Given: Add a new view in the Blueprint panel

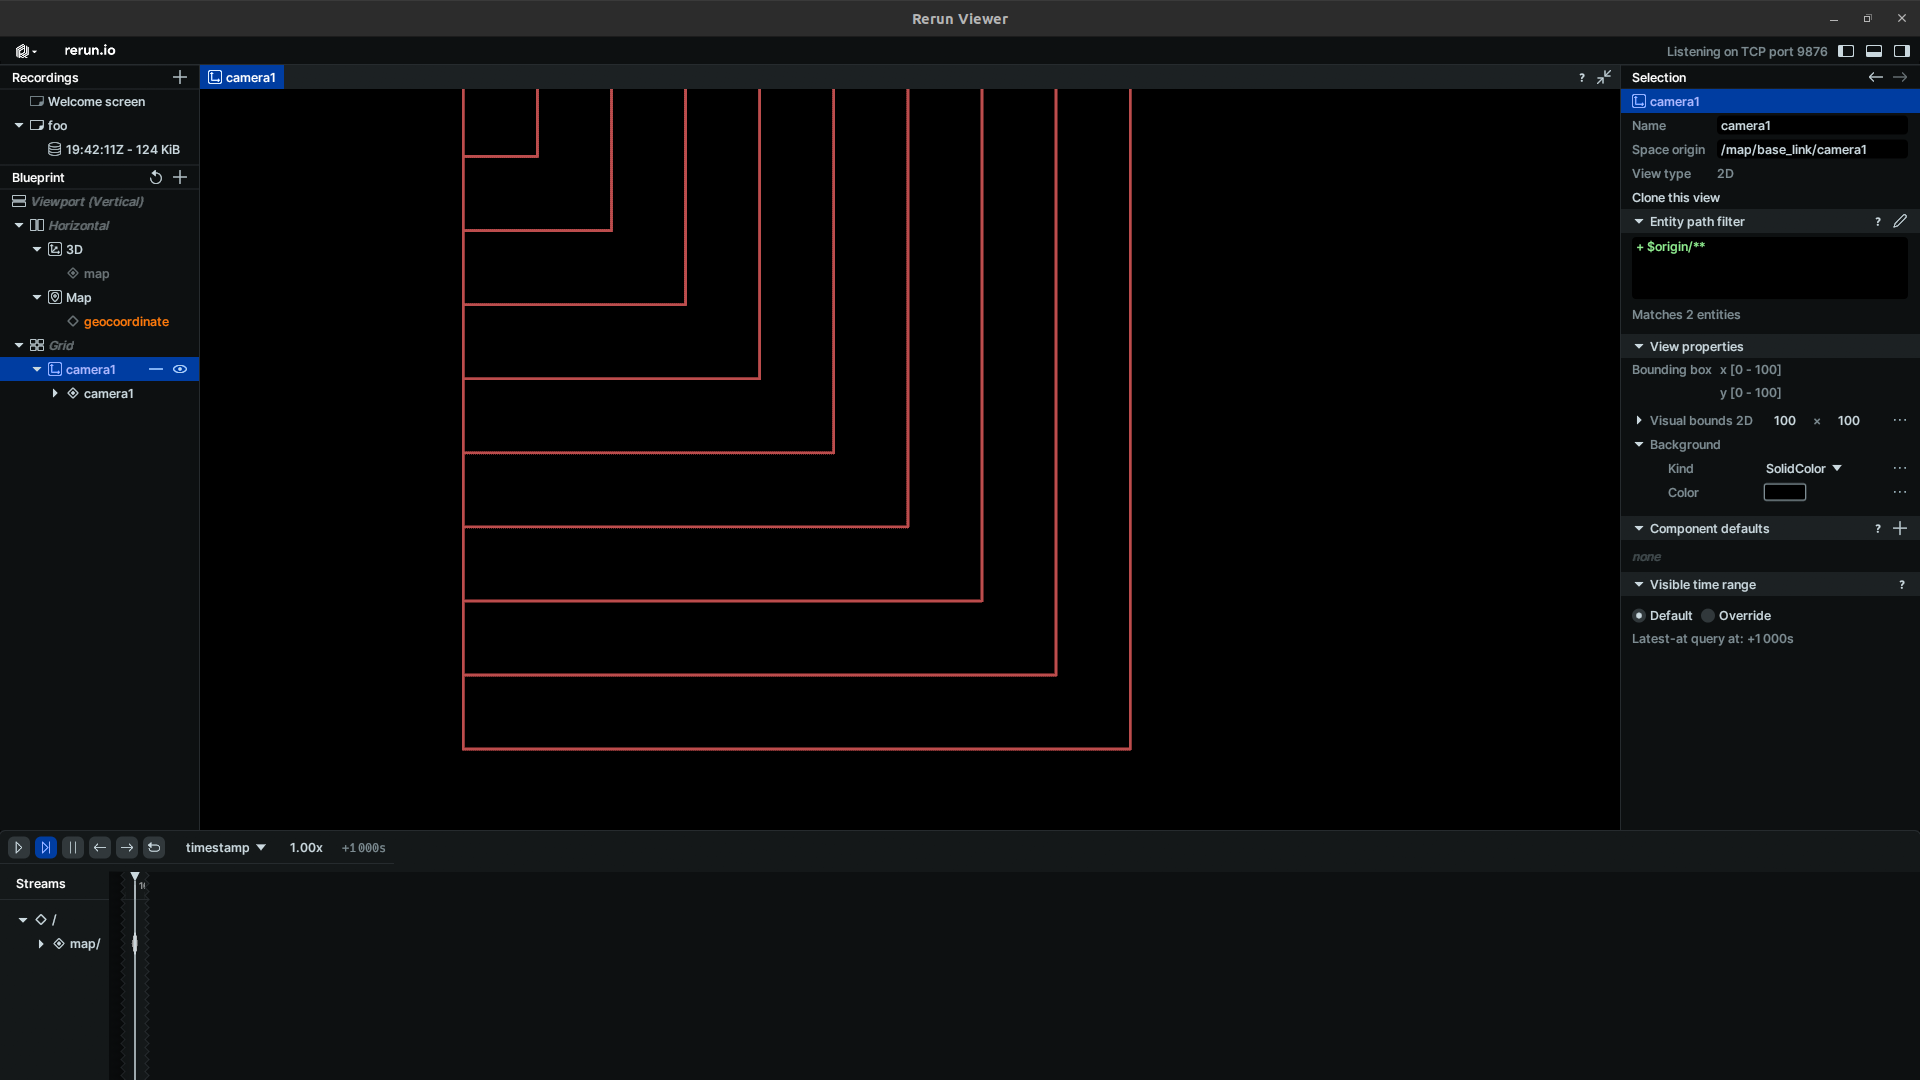Looking at the screenshot, I should tap(181, 177).
